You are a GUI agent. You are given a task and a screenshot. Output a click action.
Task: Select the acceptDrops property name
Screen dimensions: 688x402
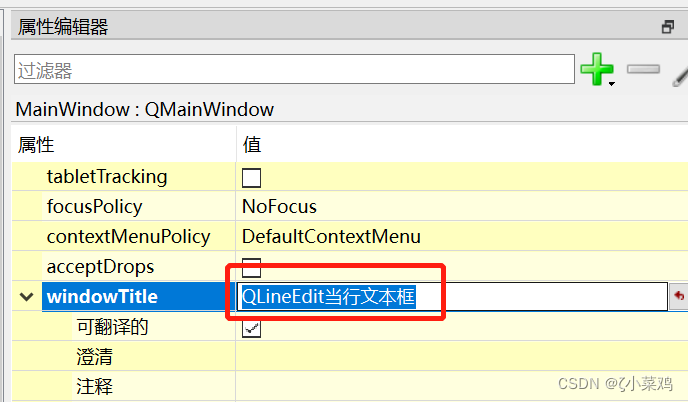click(100, 266)
